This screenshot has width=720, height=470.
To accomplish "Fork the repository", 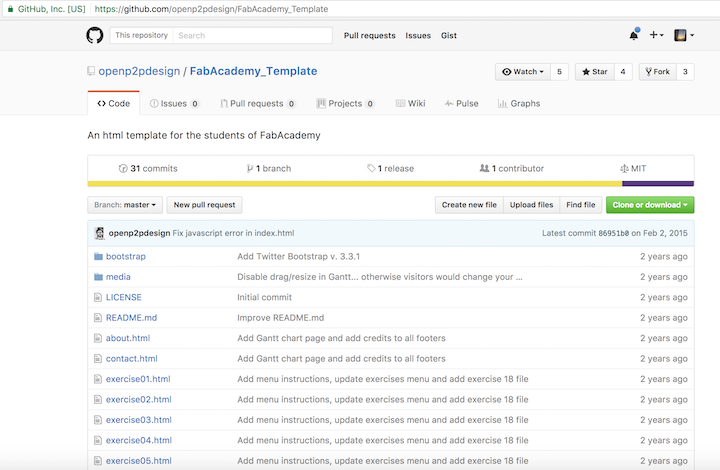I will click(x=658, y=72).
